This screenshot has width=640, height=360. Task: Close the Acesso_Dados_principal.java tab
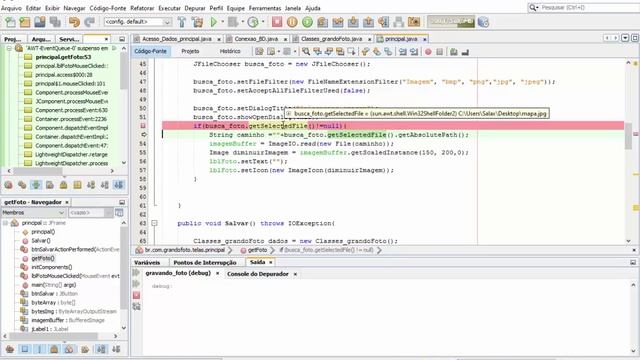tap(219, 39)
